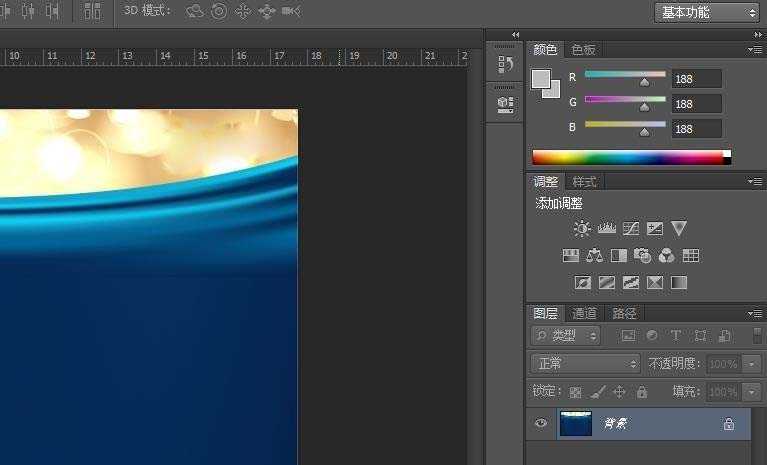
Task: Click the red R value field
Action: click(x=697, y=78)
